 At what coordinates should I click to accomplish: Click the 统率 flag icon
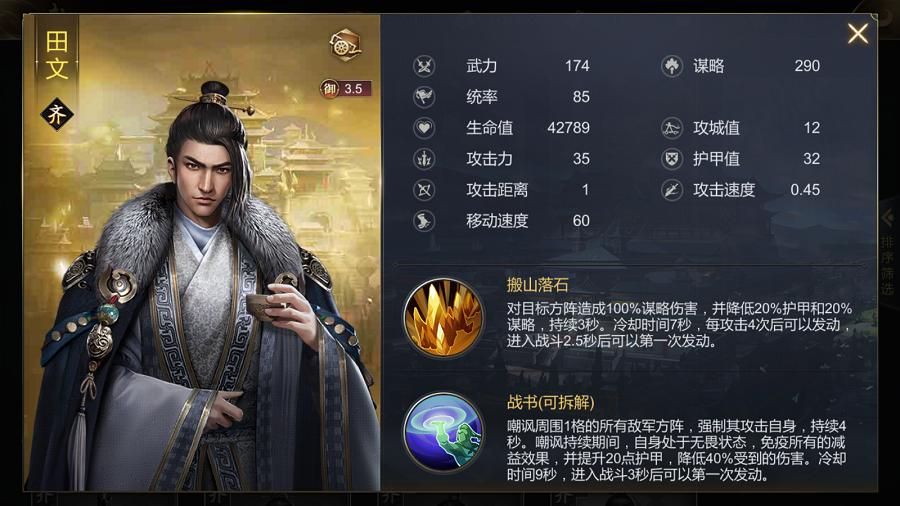pyautogui.click(x=424, y=97)
